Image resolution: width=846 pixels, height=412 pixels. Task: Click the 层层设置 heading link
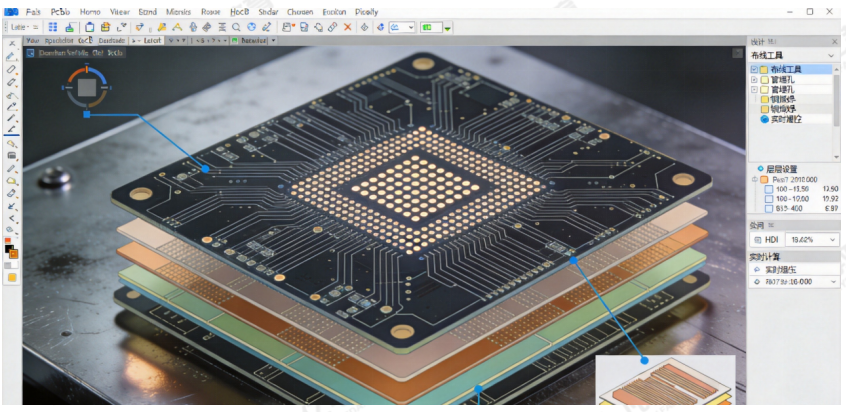click(x=782, y=169)
